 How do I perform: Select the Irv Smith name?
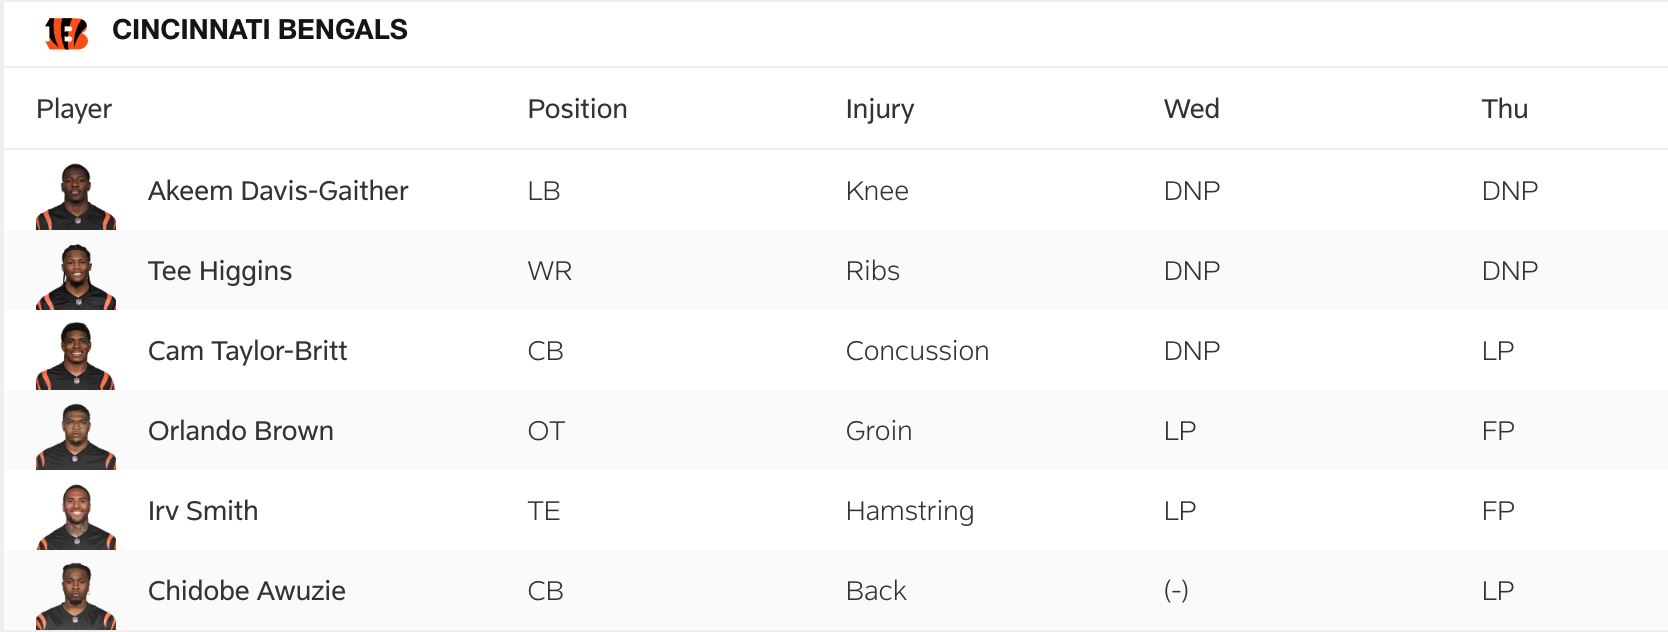[x=203, y=511]
